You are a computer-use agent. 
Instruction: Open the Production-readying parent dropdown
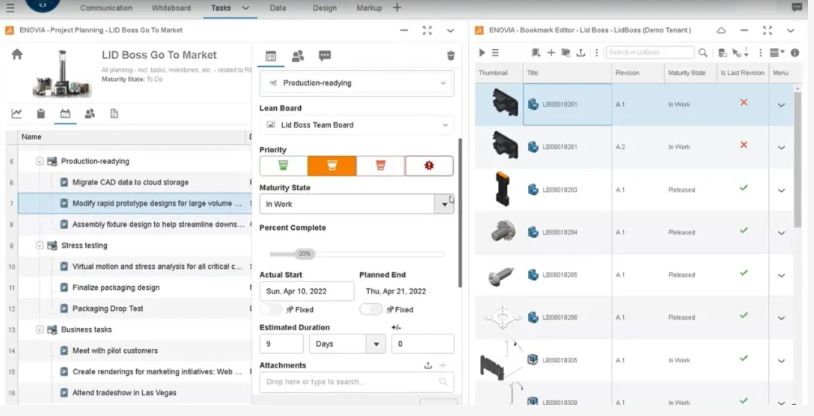(x=357, y=83)
